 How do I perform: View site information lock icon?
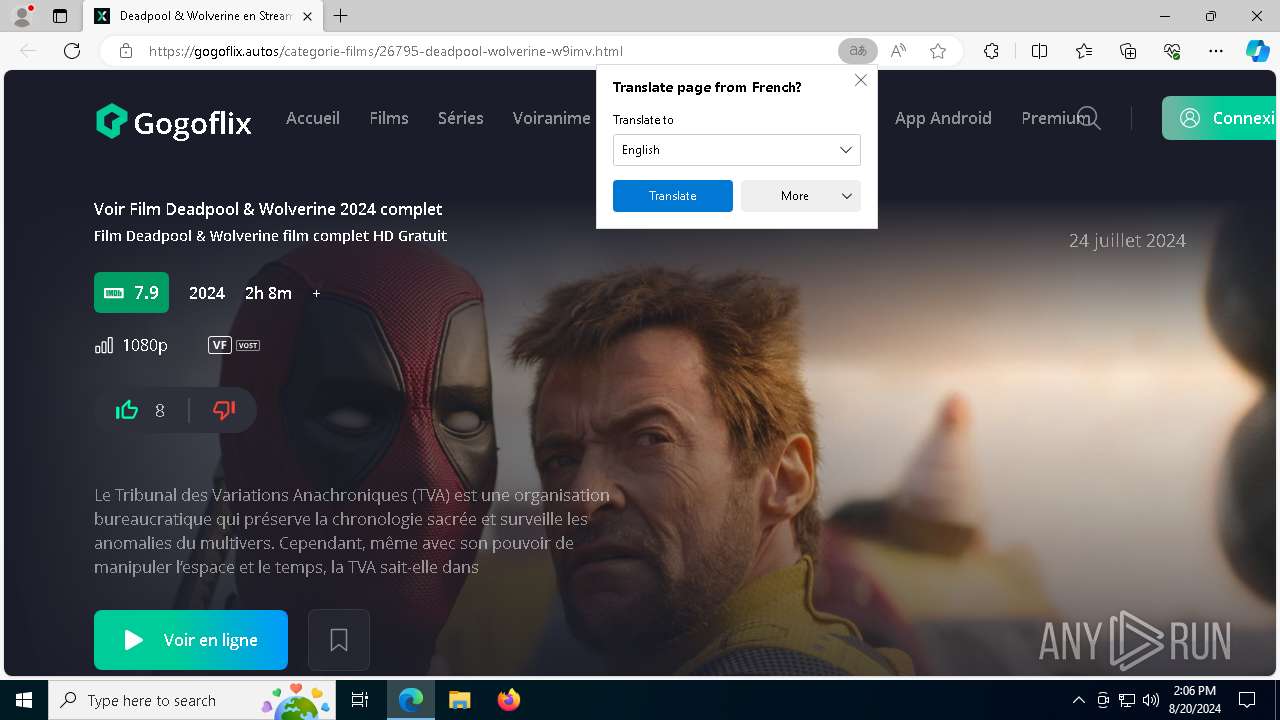point(126,51)
